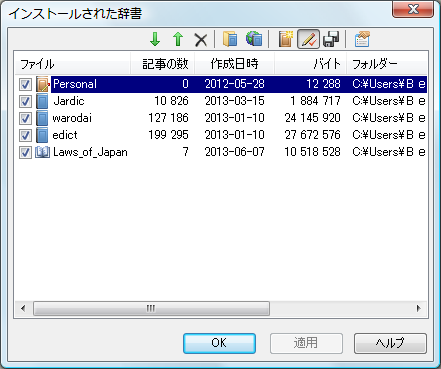Image resolution: width=441 pixels, height=369 pixels.
Task: Click byte size 10 518 528
Action: [313, 152]
